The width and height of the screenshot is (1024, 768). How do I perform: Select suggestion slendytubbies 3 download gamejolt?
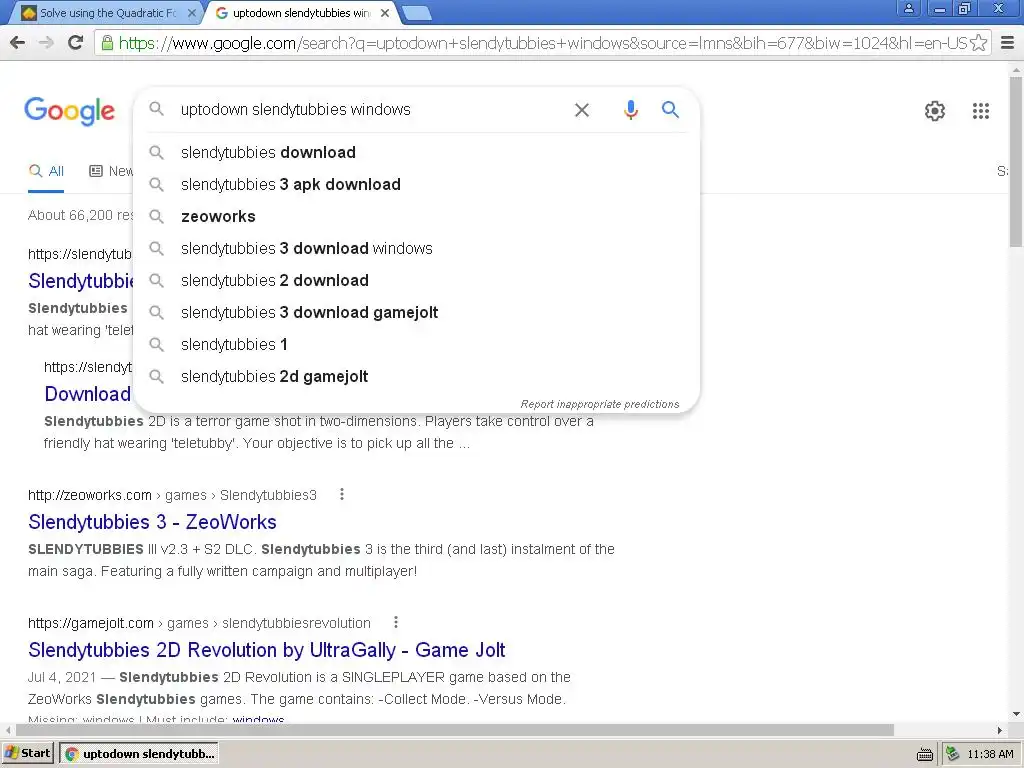416,312
